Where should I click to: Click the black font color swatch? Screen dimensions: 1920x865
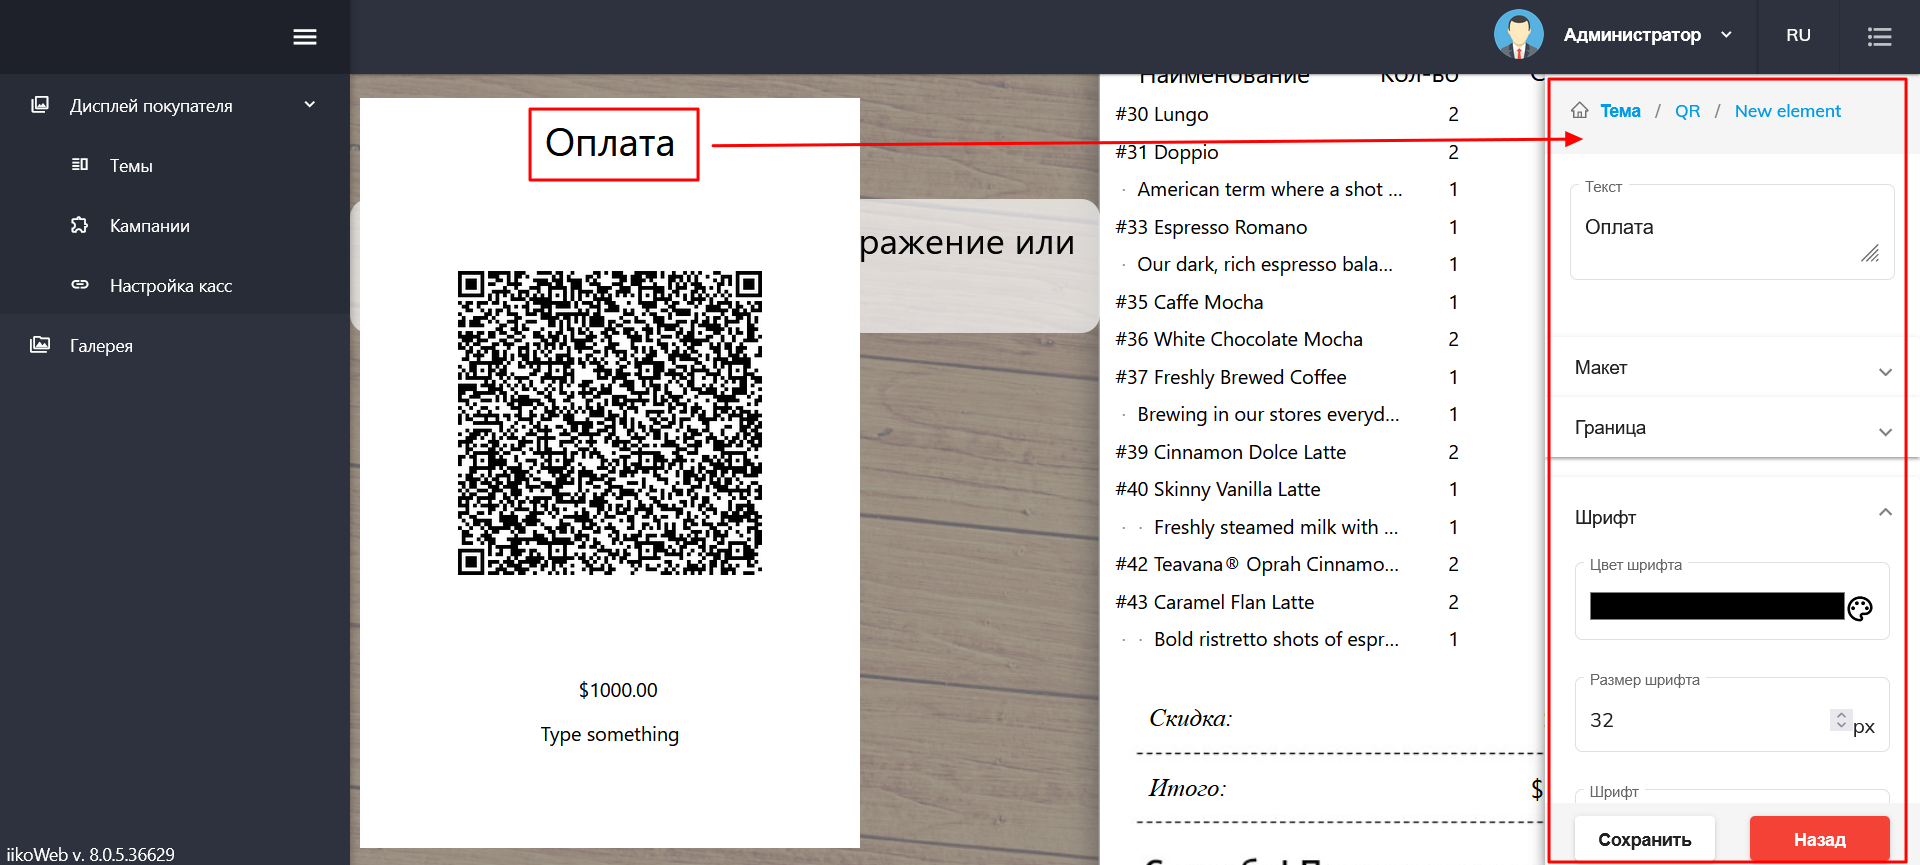1716,606
